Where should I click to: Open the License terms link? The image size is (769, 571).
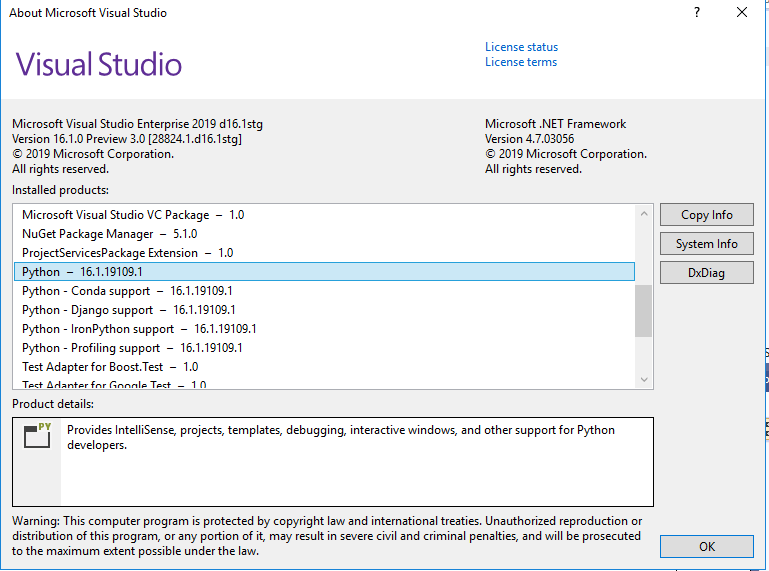coord(521,62)
